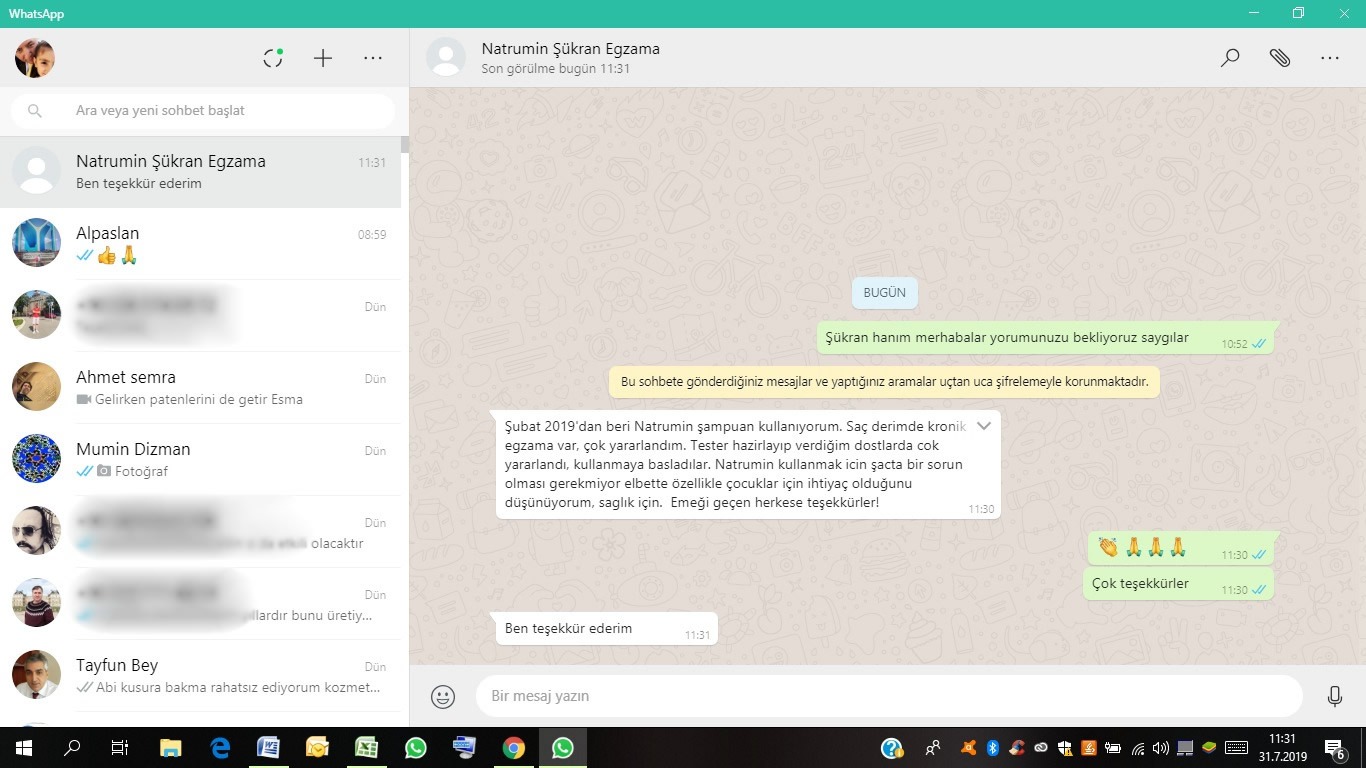Click the microphone voice message icon
Image resolution: width=1366 pixels, height=768 pixels.
point(1334,696)
